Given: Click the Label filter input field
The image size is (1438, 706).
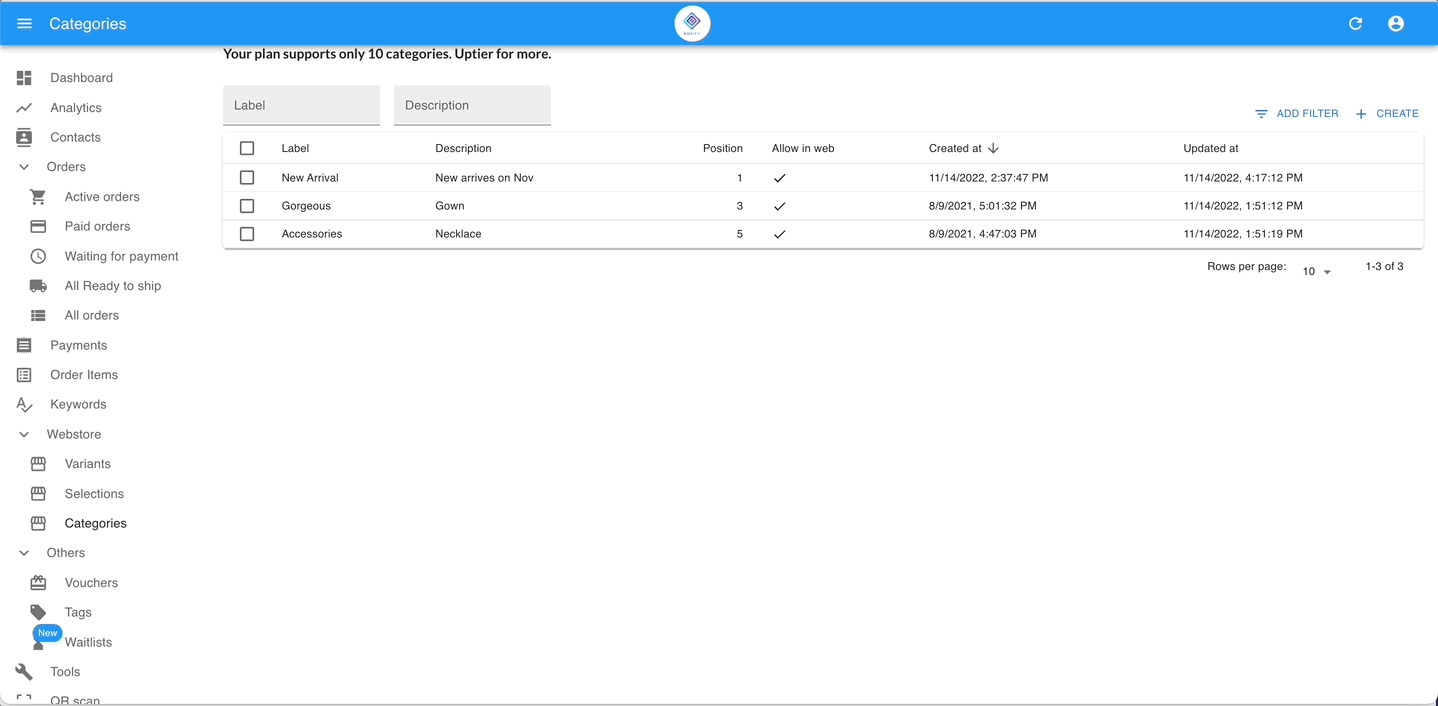Looking at the screenshot, I should pyautogui.click(x=301, y=104).
